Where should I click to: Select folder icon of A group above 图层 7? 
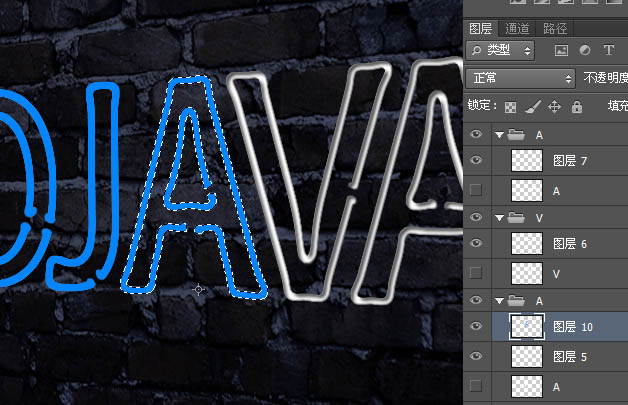pyautogui.click(x=516, y=134)
